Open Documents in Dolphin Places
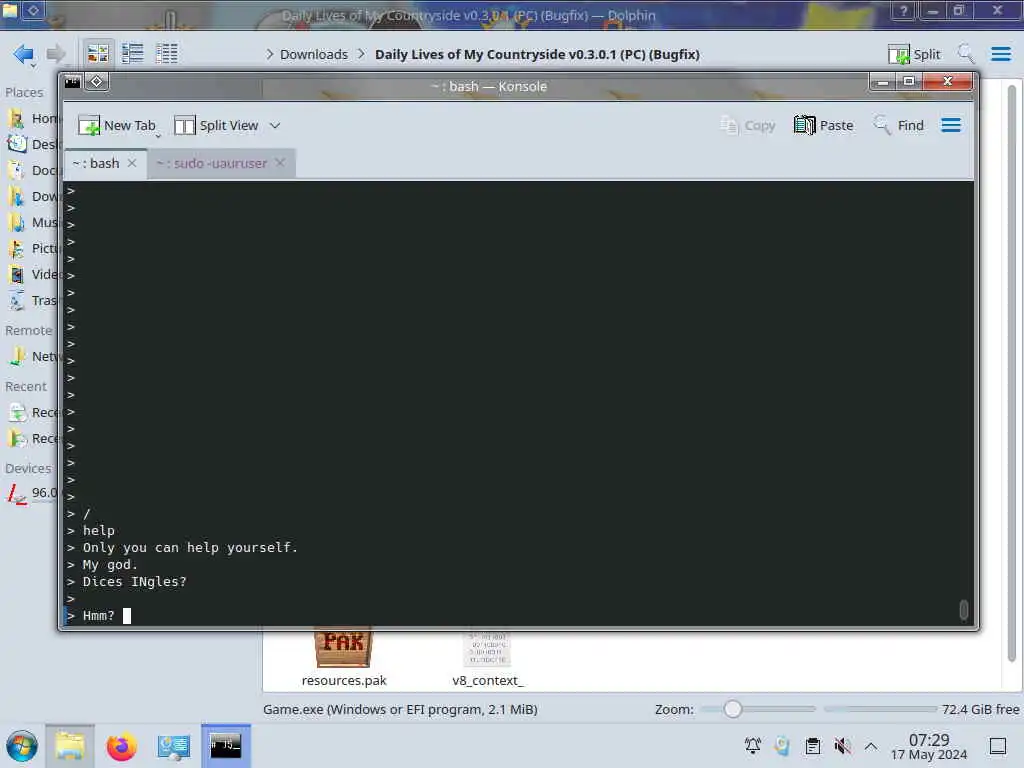Viewport: 1024px width, 768px height. [33, 170]
